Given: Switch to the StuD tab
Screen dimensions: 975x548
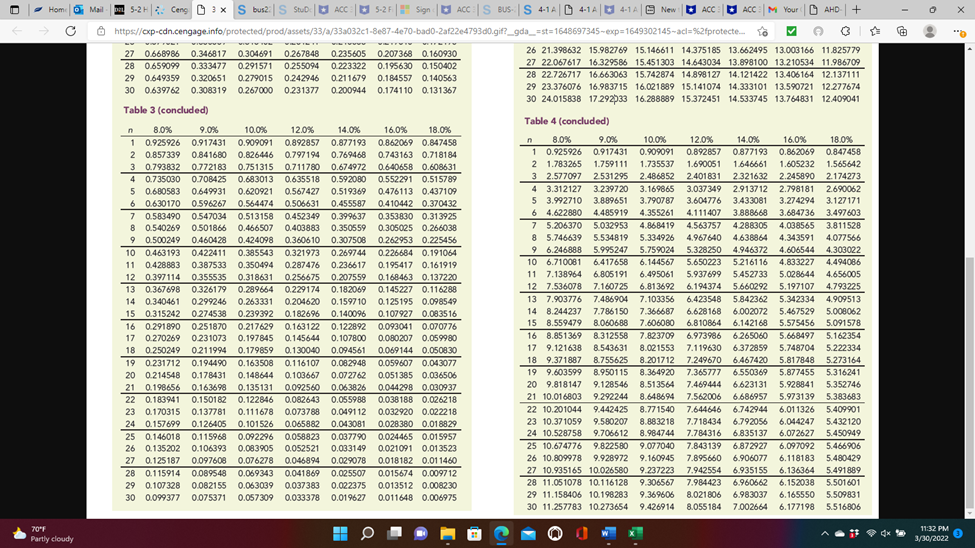Looking at the screenshot, I should [x=295, y=10].
